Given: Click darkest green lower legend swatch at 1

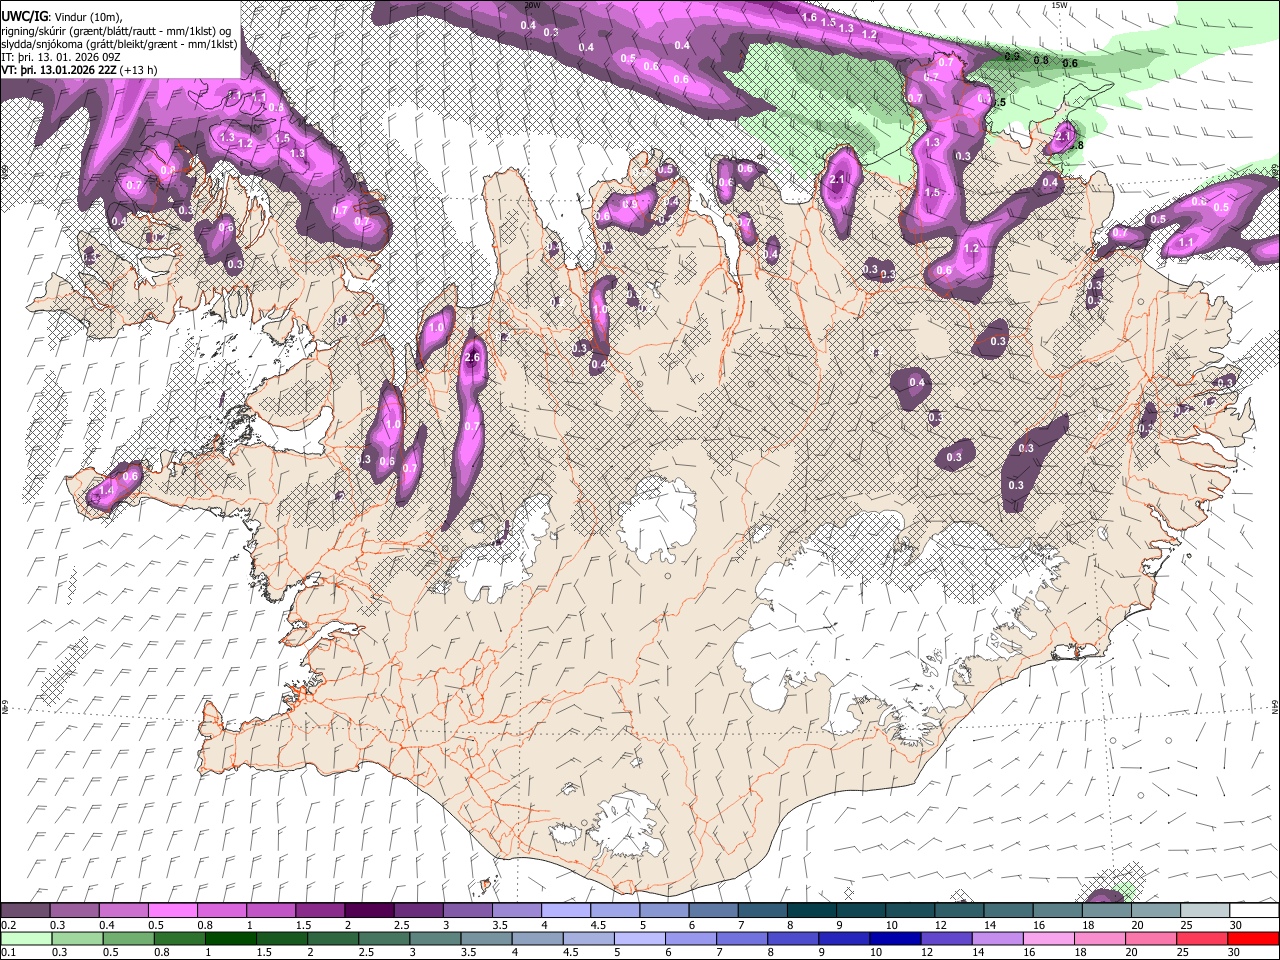Looking at the screenshot, I should 230,938.
